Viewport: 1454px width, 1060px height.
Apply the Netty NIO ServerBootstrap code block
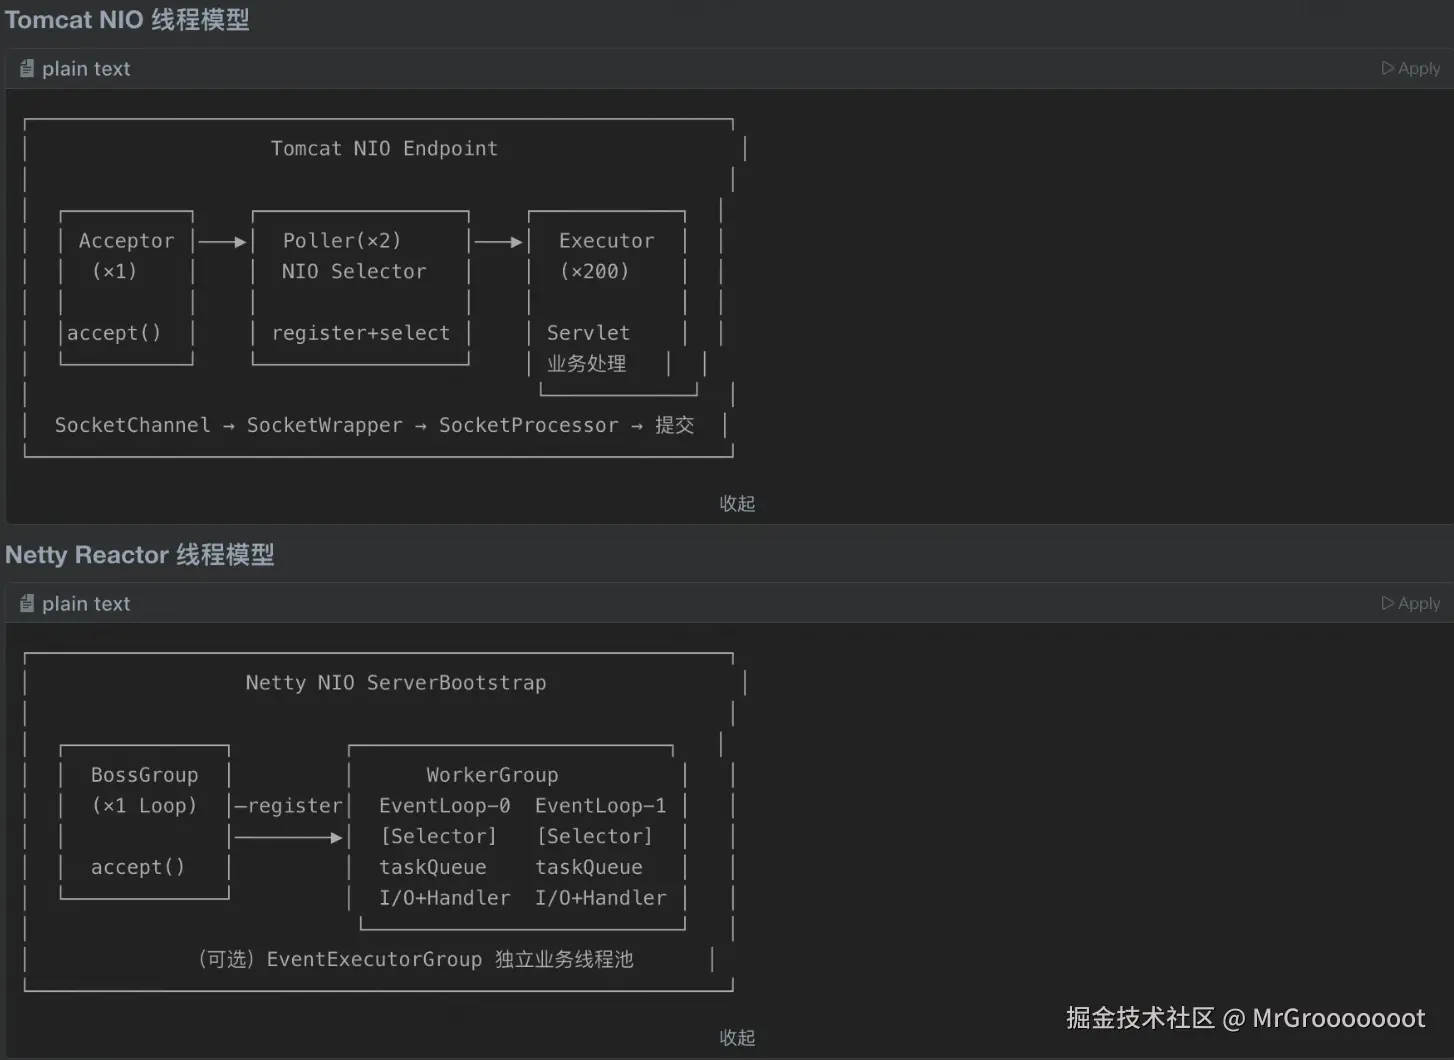click(x=1411, y=603)
